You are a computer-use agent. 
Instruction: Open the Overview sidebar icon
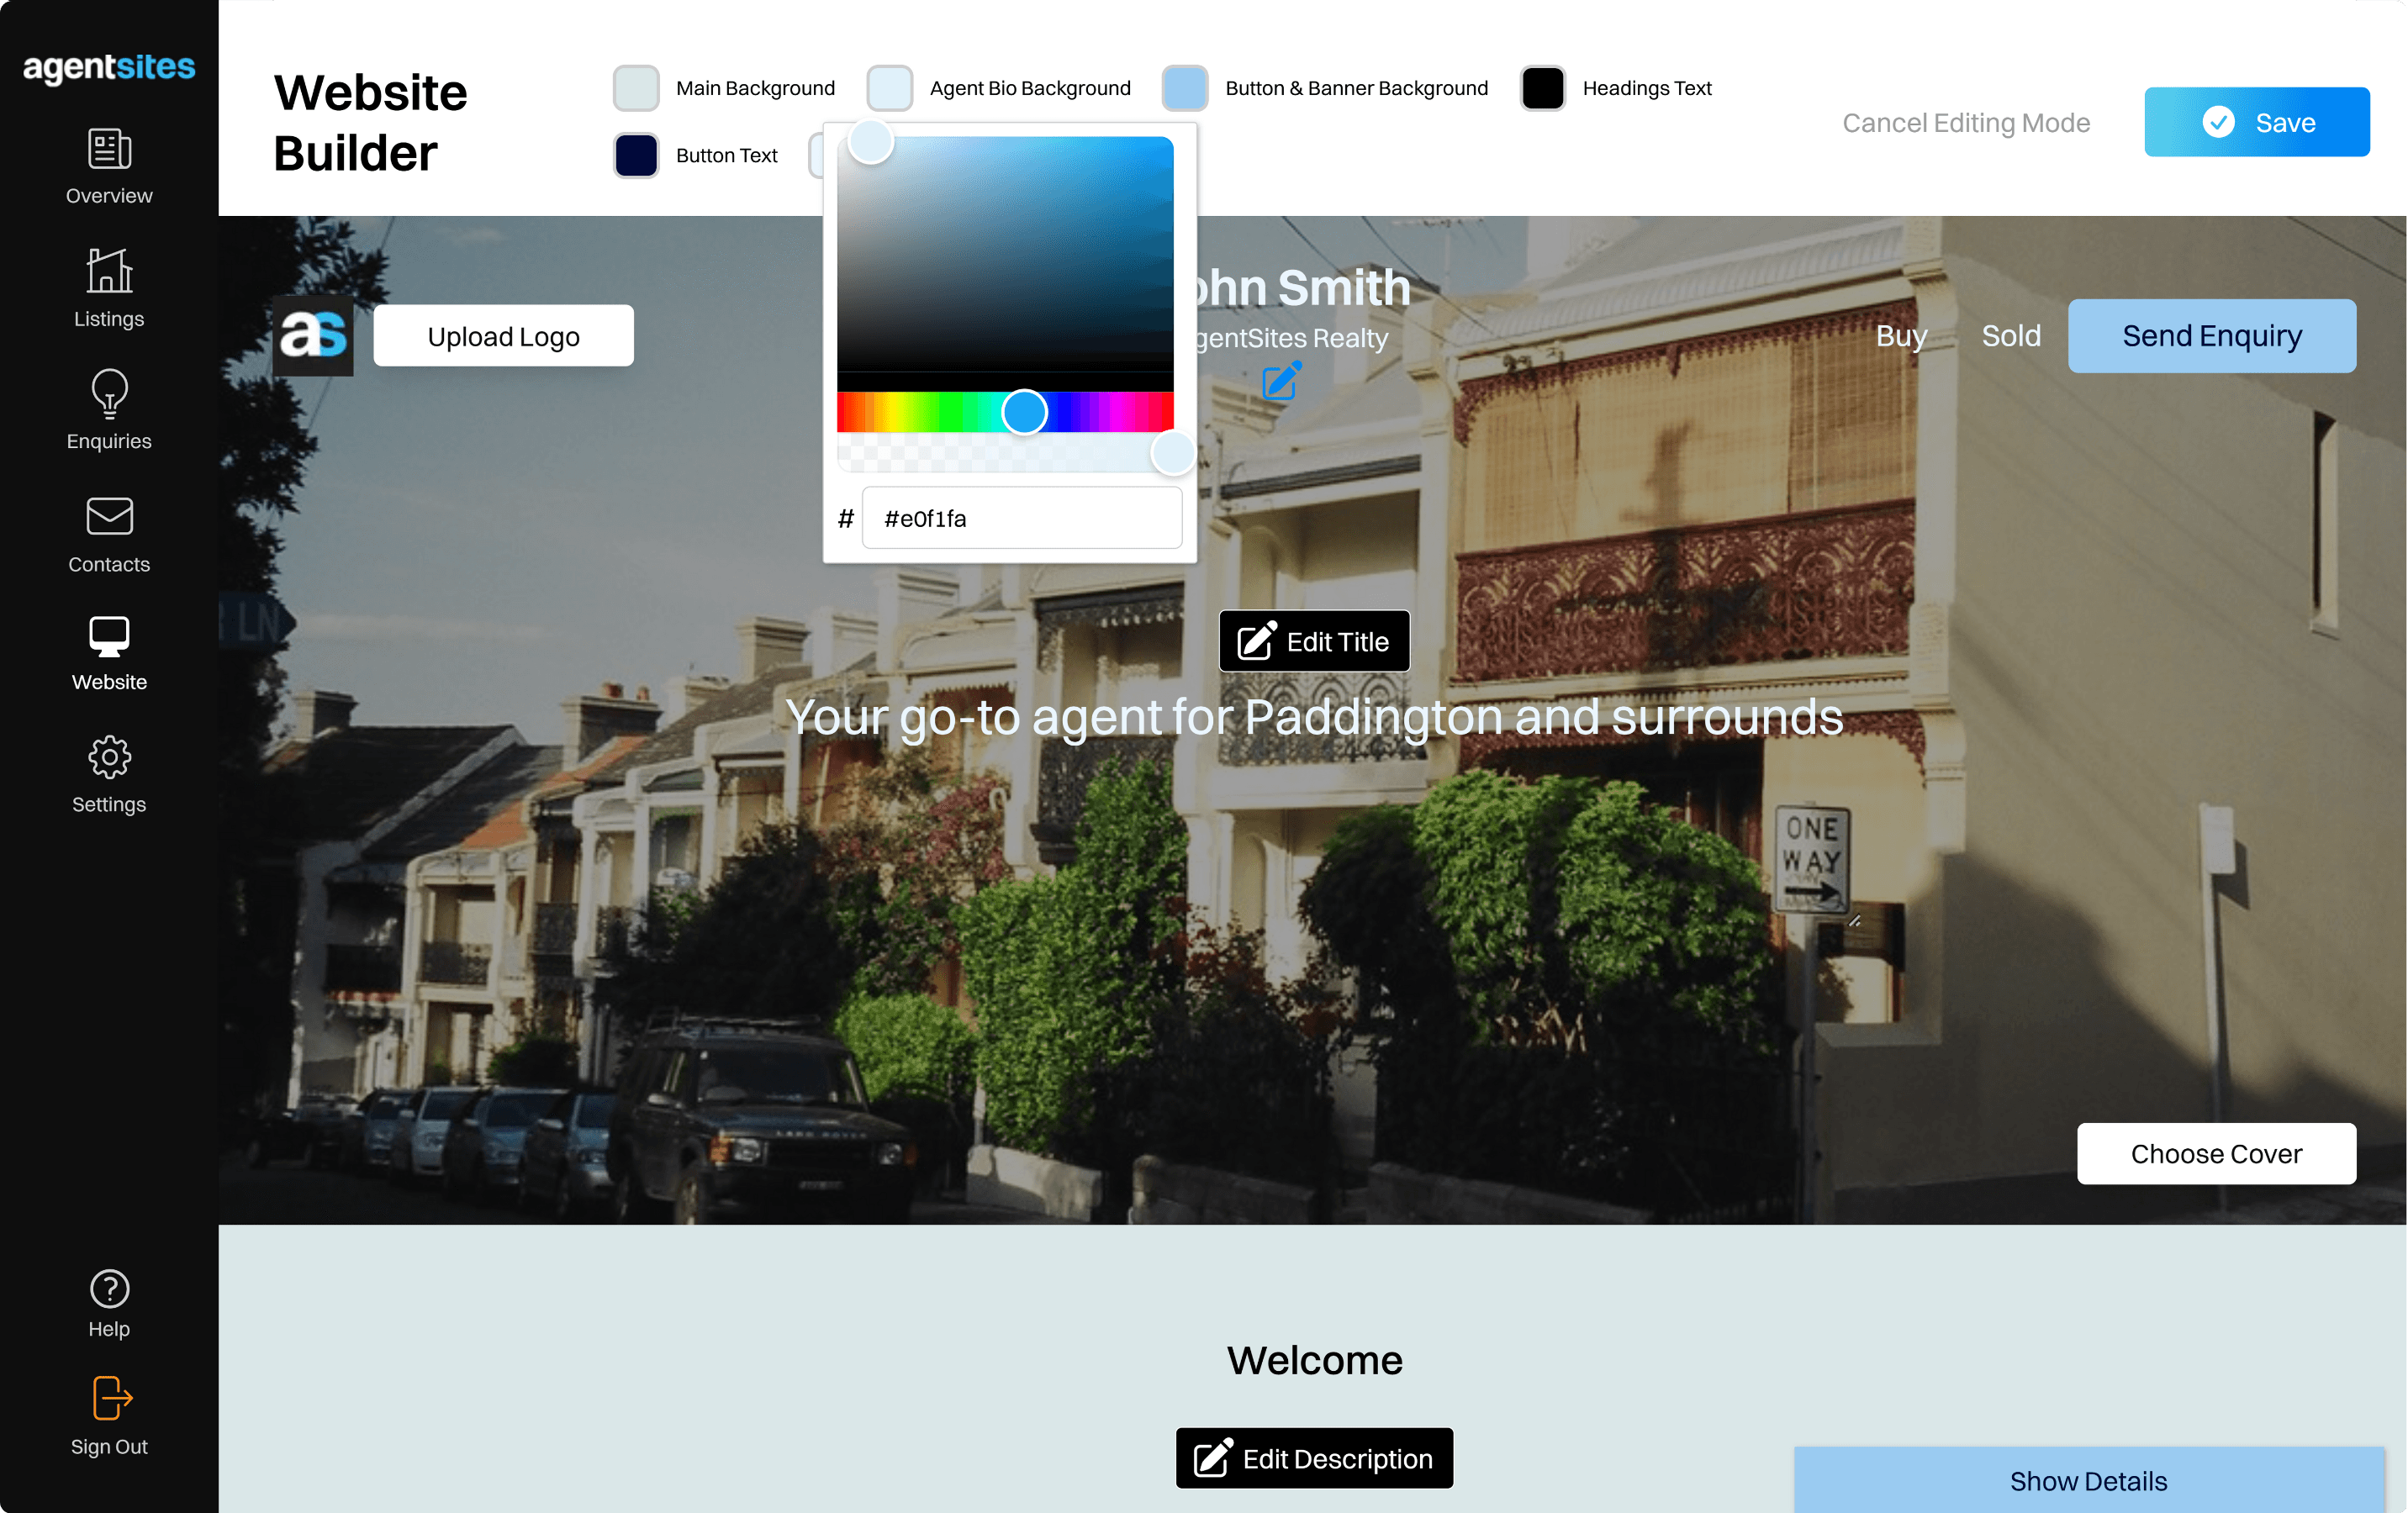(x=109, y=150)
